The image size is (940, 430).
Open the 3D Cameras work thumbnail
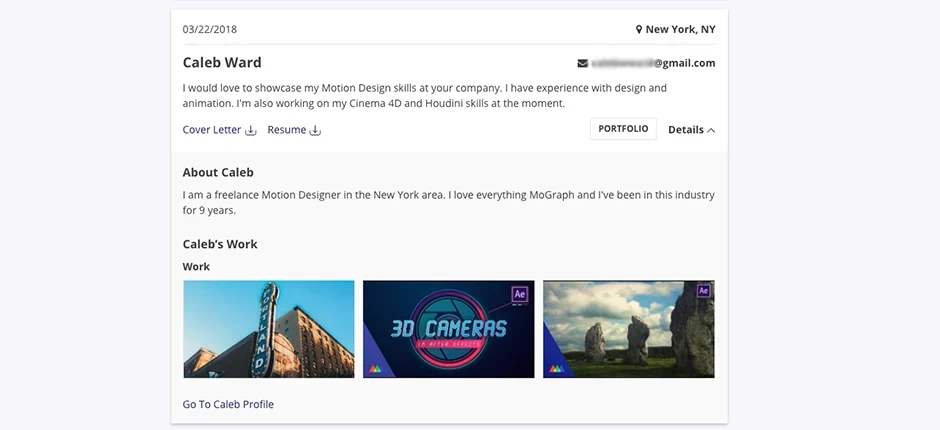pos(448,329)
